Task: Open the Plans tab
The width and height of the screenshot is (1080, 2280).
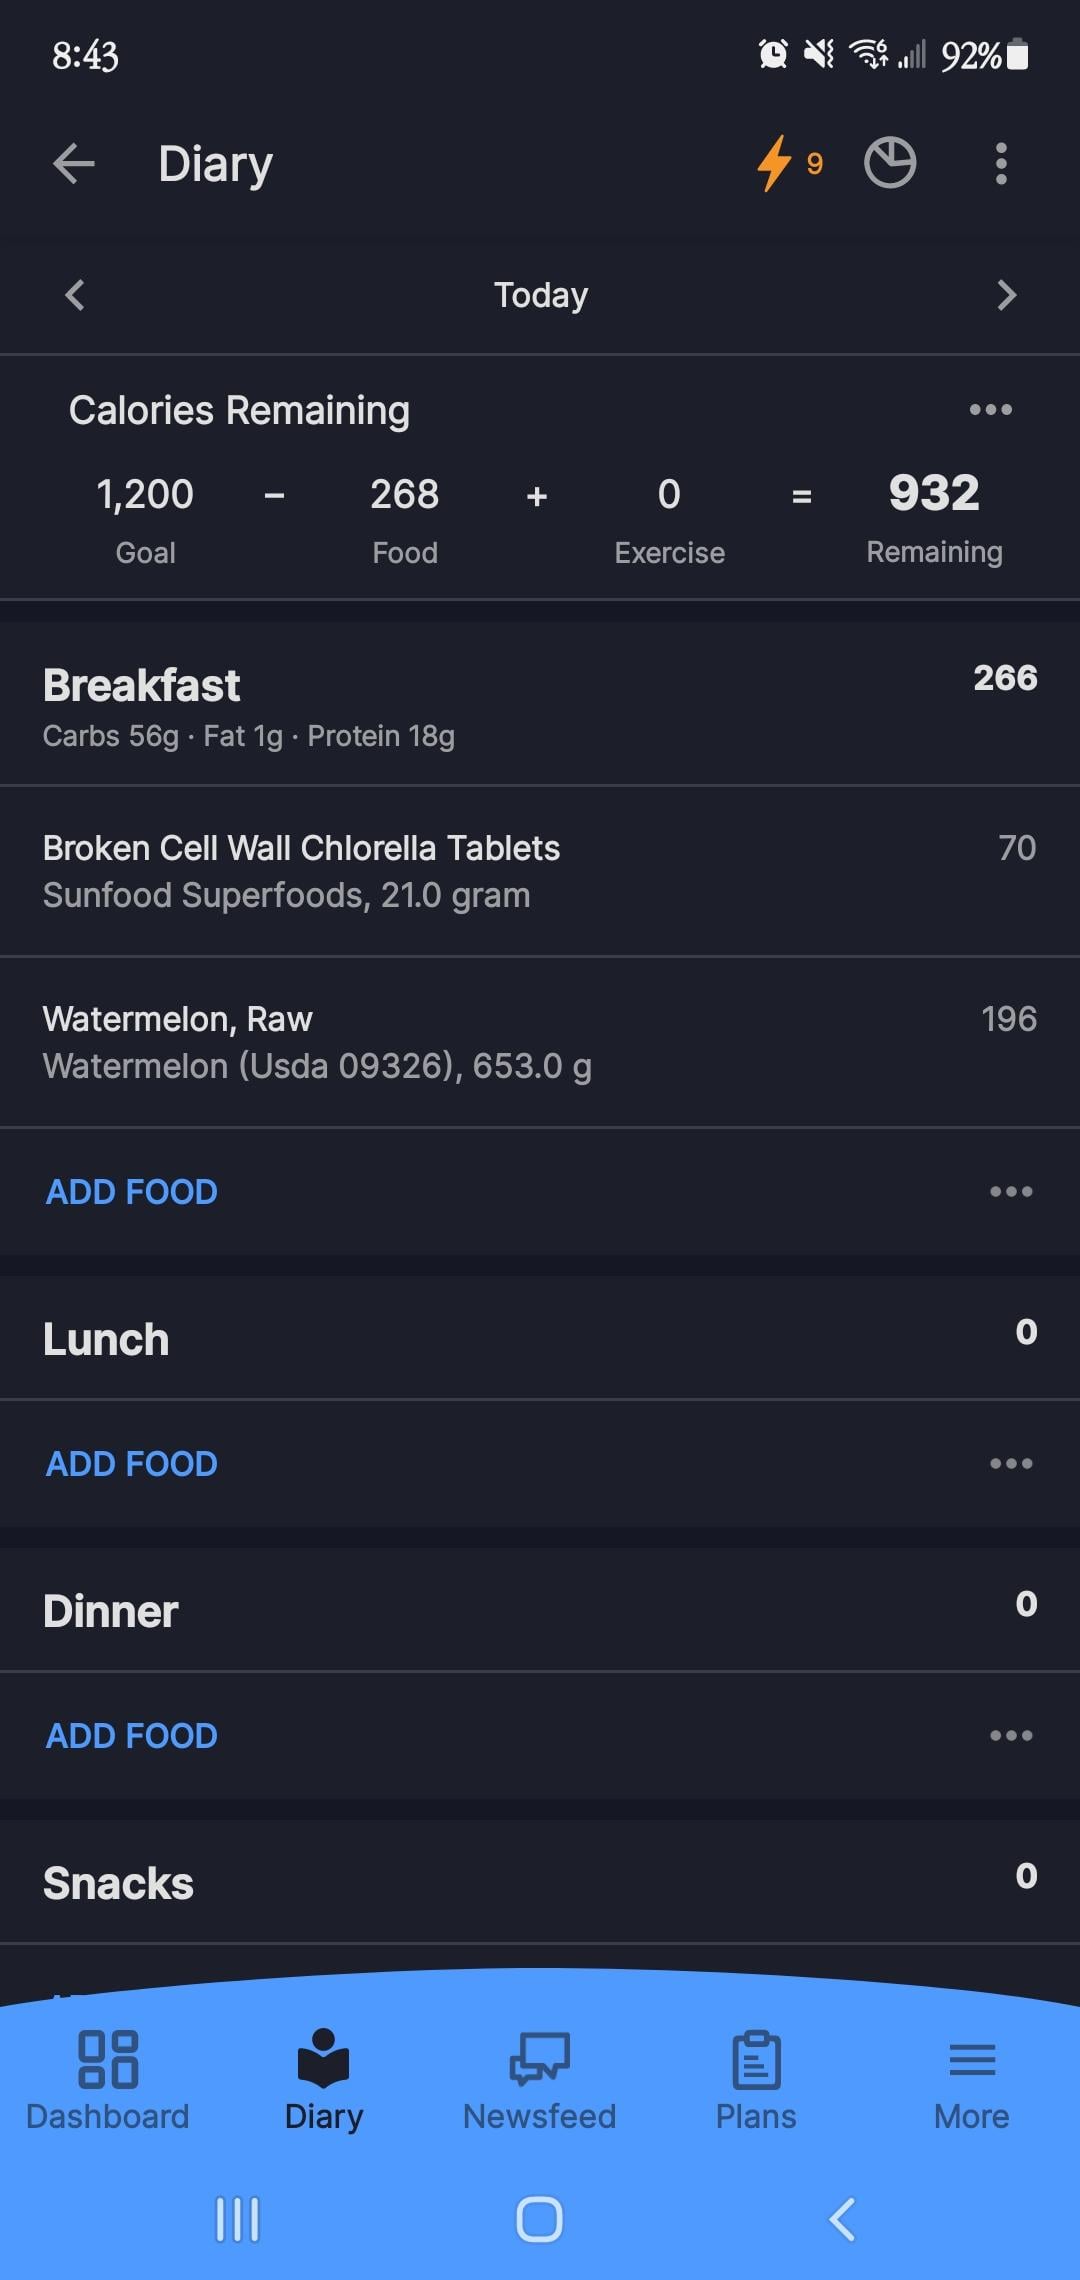Action: 756,2080
